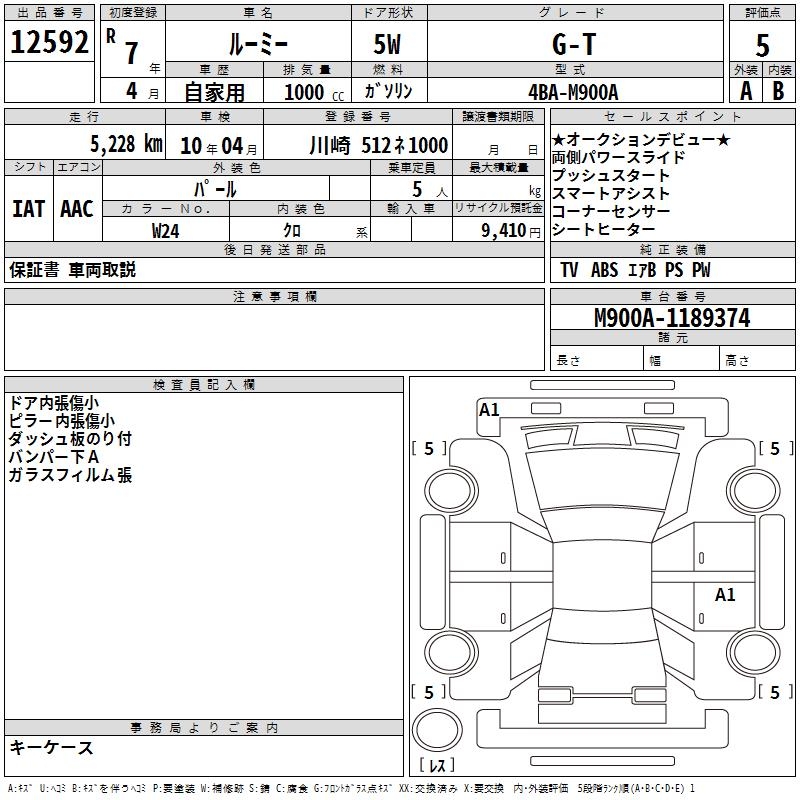Click the shift type IAT
The image size is (800, 800).
click(x=29, y=209)
